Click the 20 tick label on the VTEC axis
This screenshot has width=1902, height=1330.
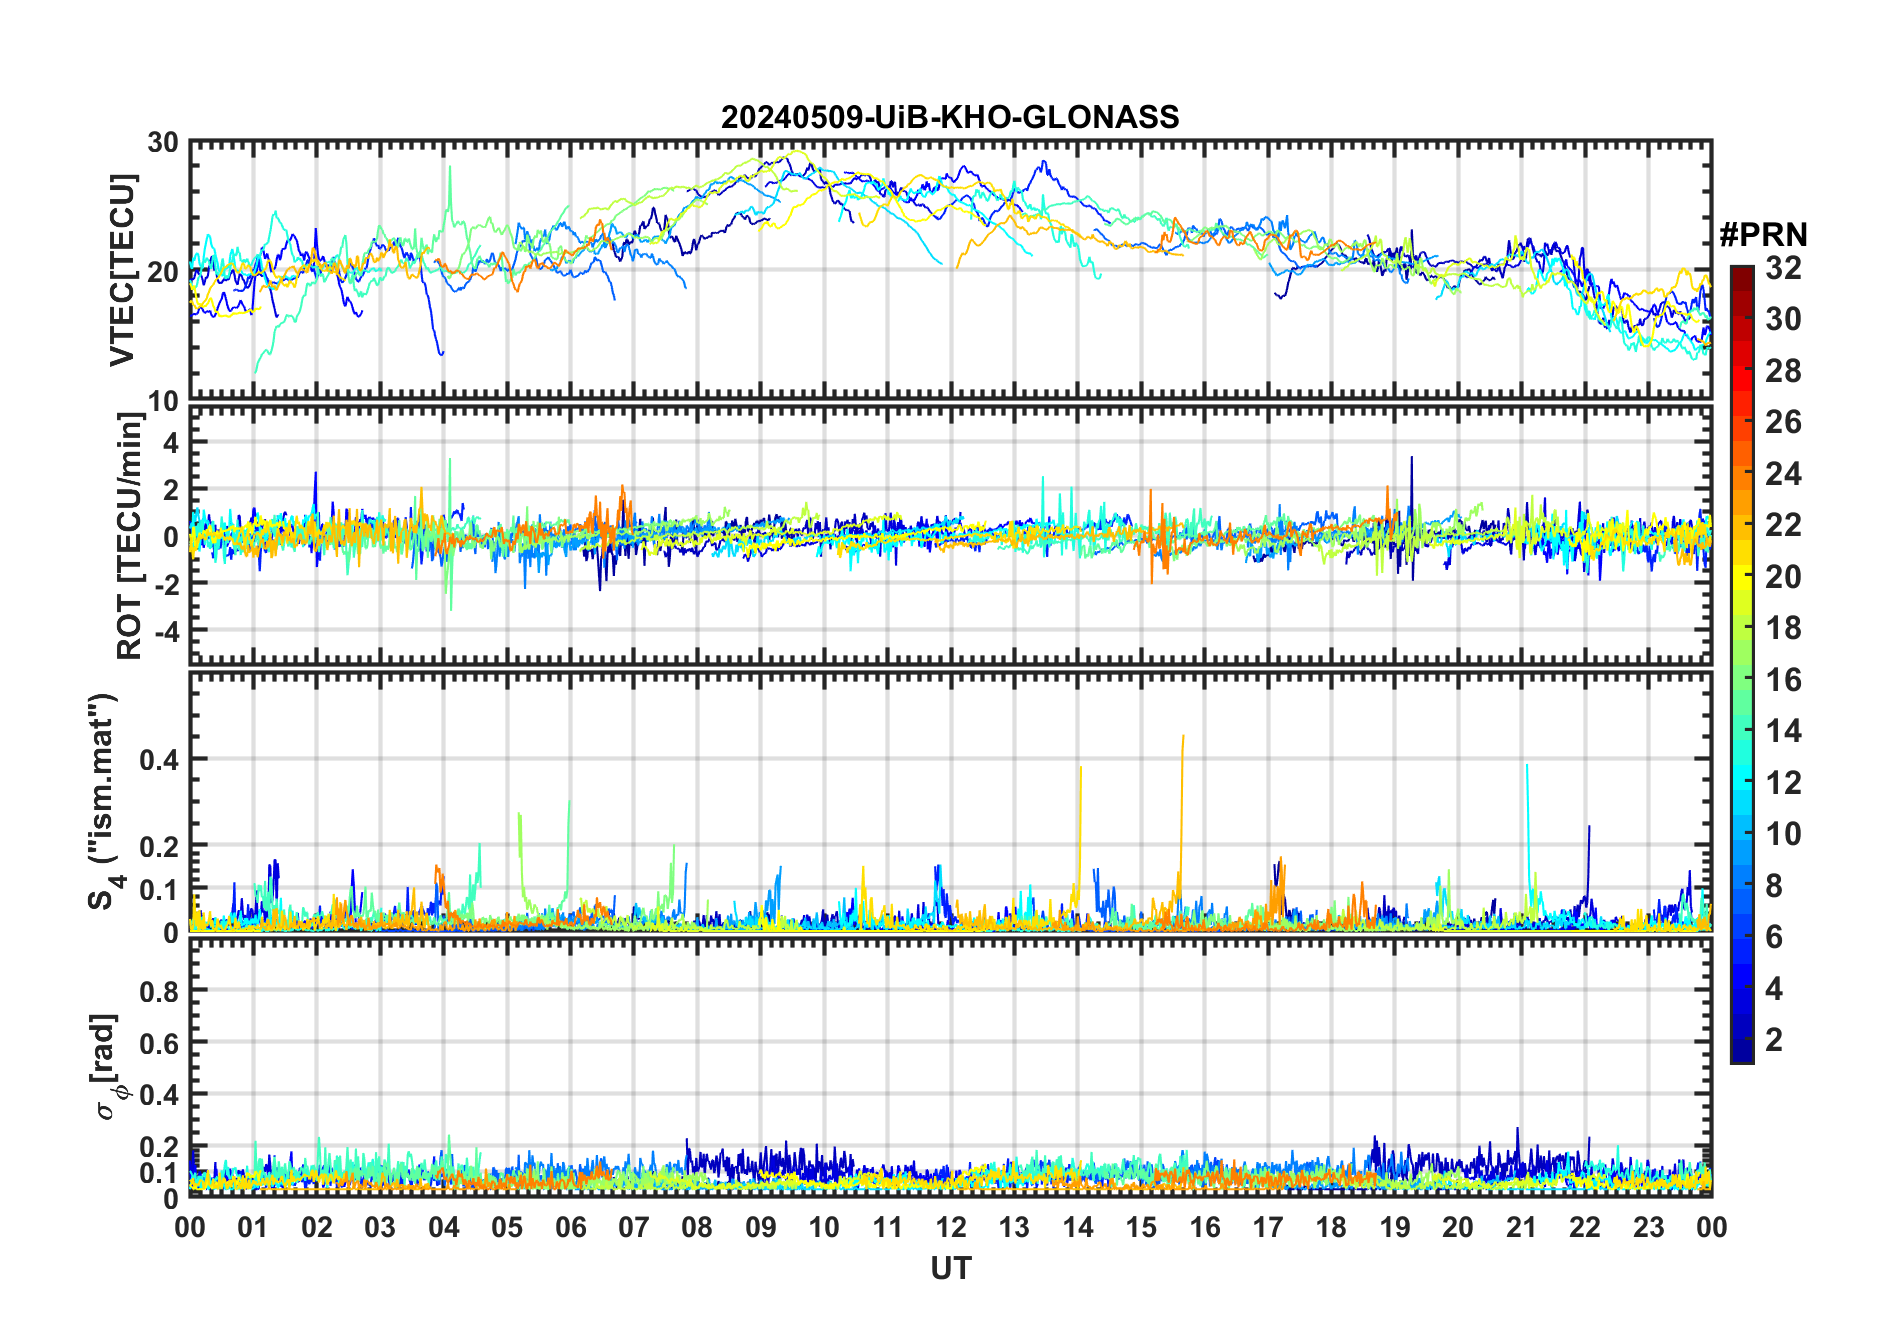(163, 272)
